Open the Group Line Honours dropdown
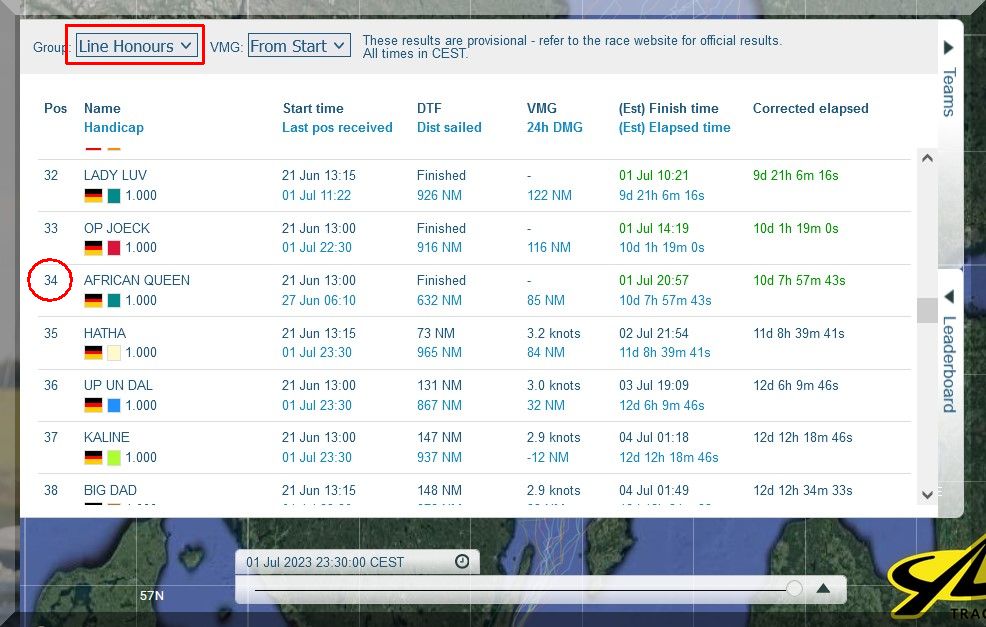986x627 pixels. pos(135,46)
